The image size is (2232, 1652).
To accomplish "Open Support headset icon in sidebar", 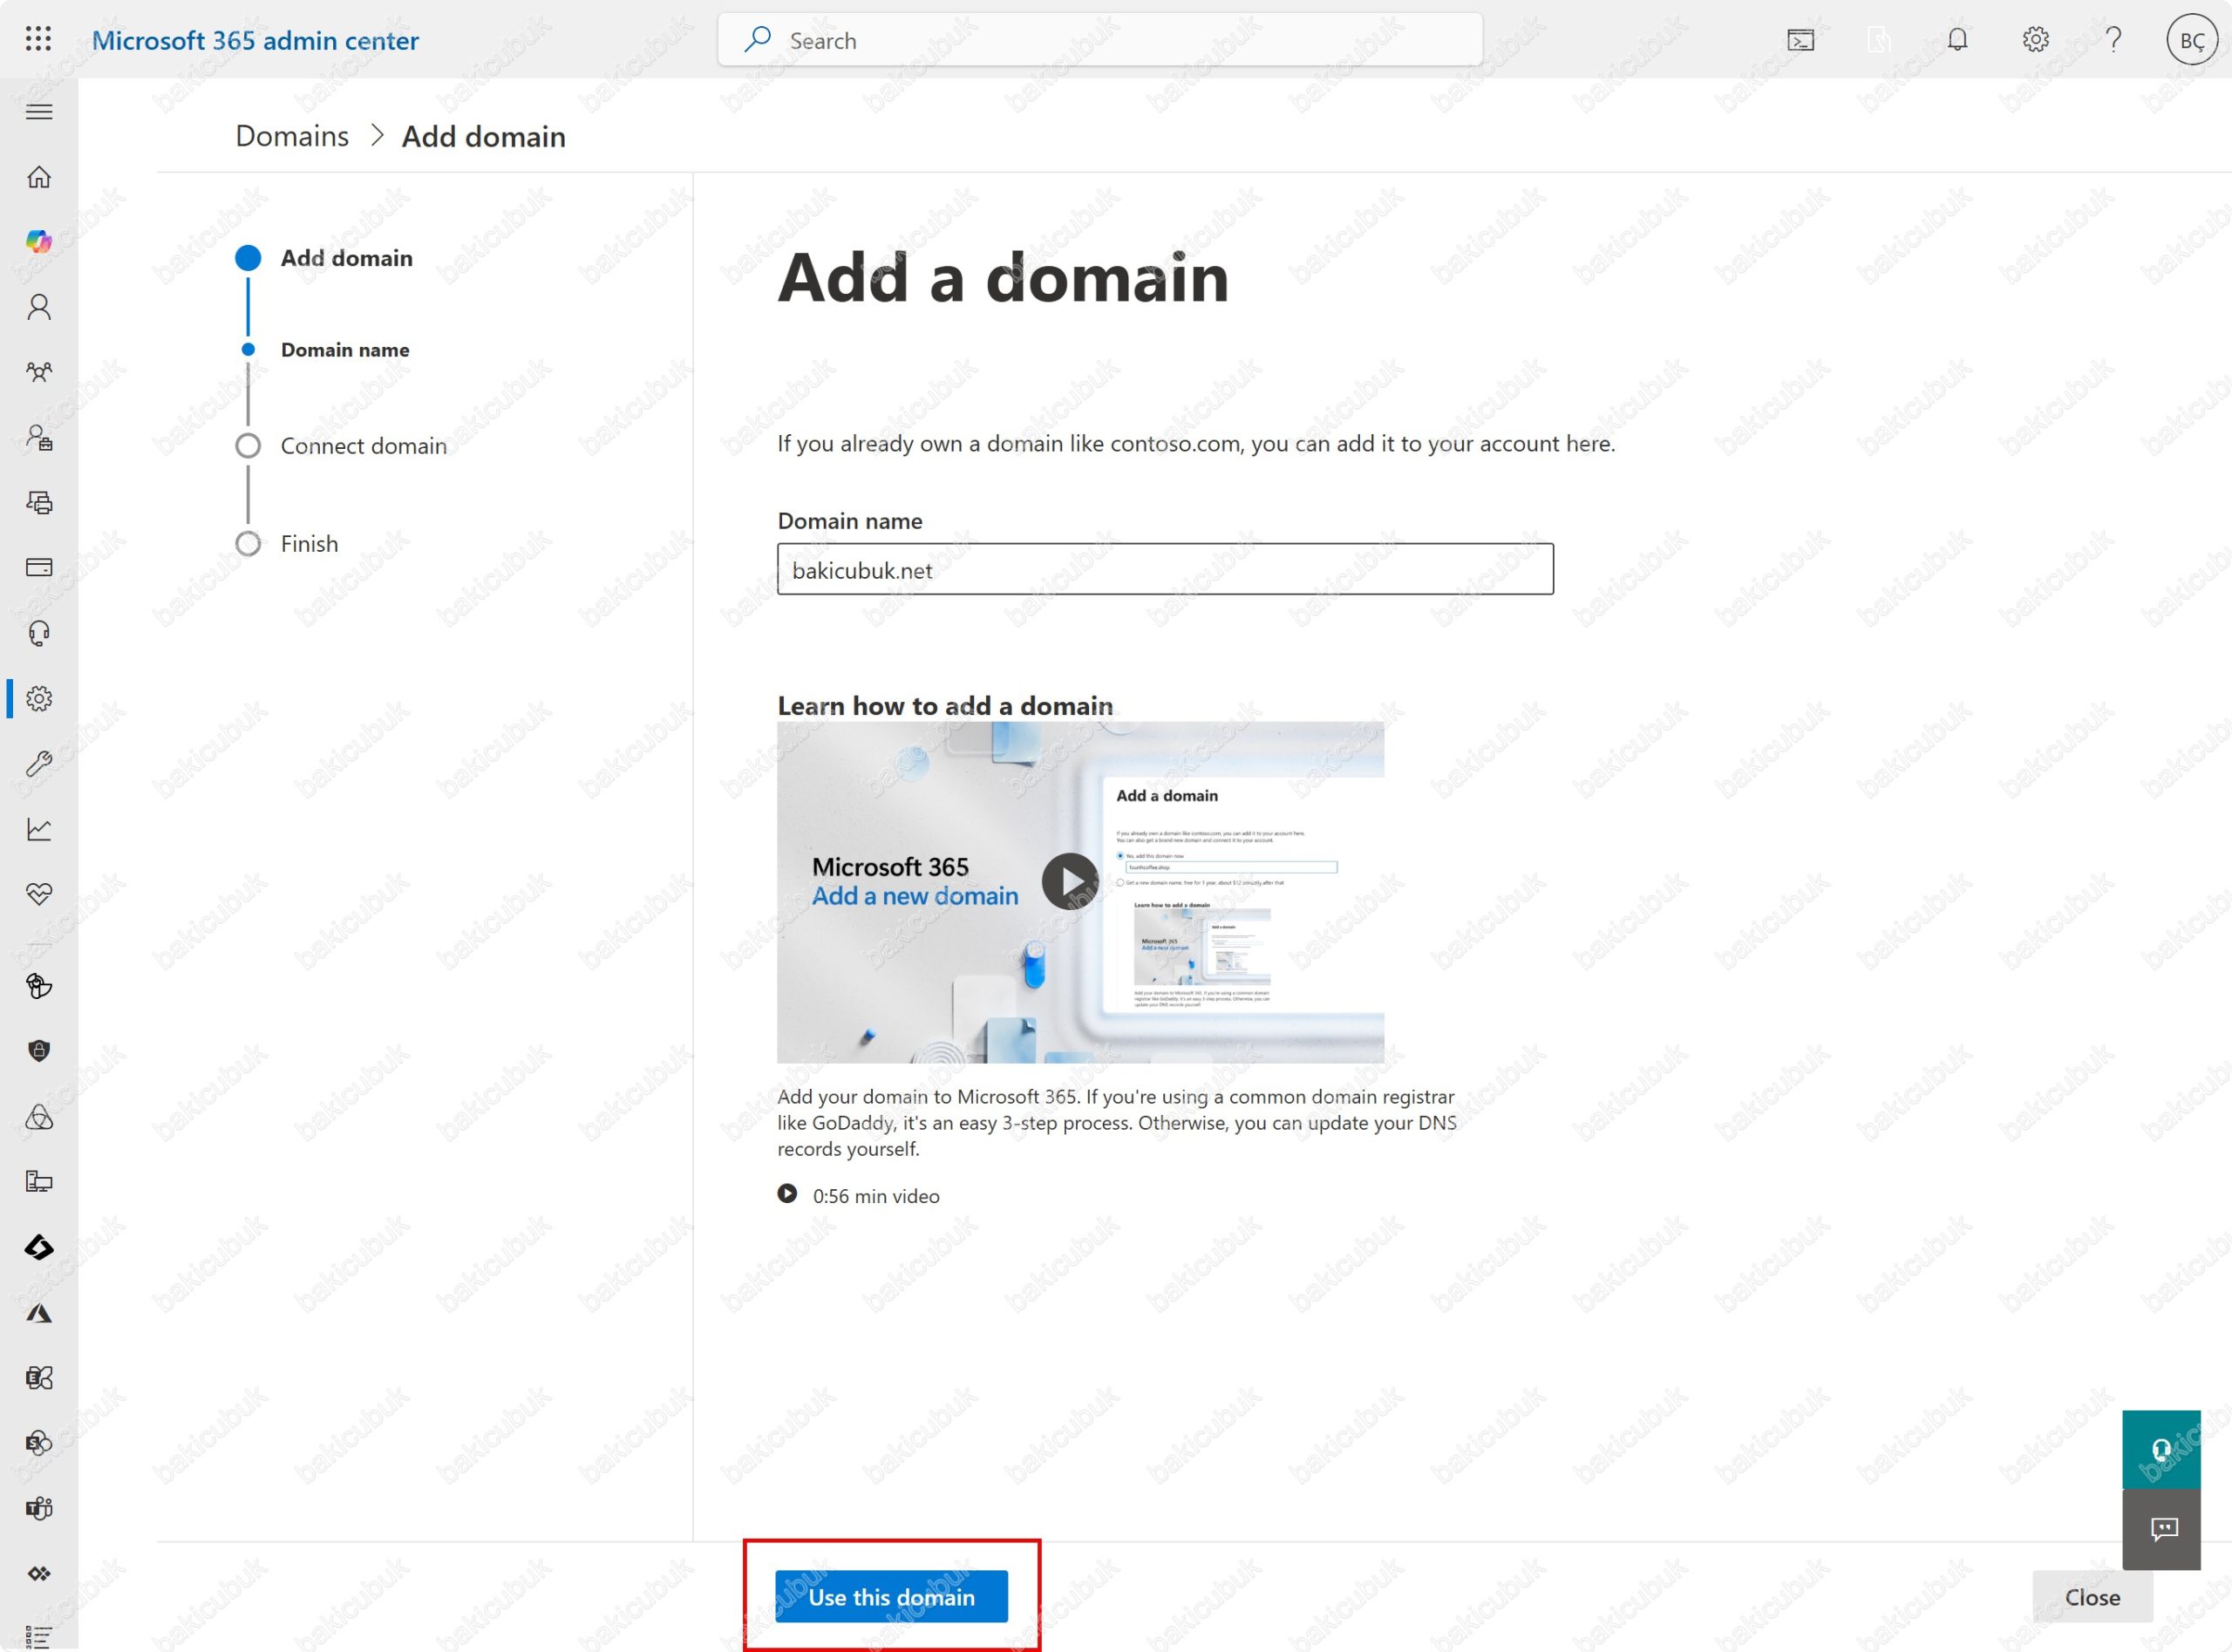I will tap(39, 633).
